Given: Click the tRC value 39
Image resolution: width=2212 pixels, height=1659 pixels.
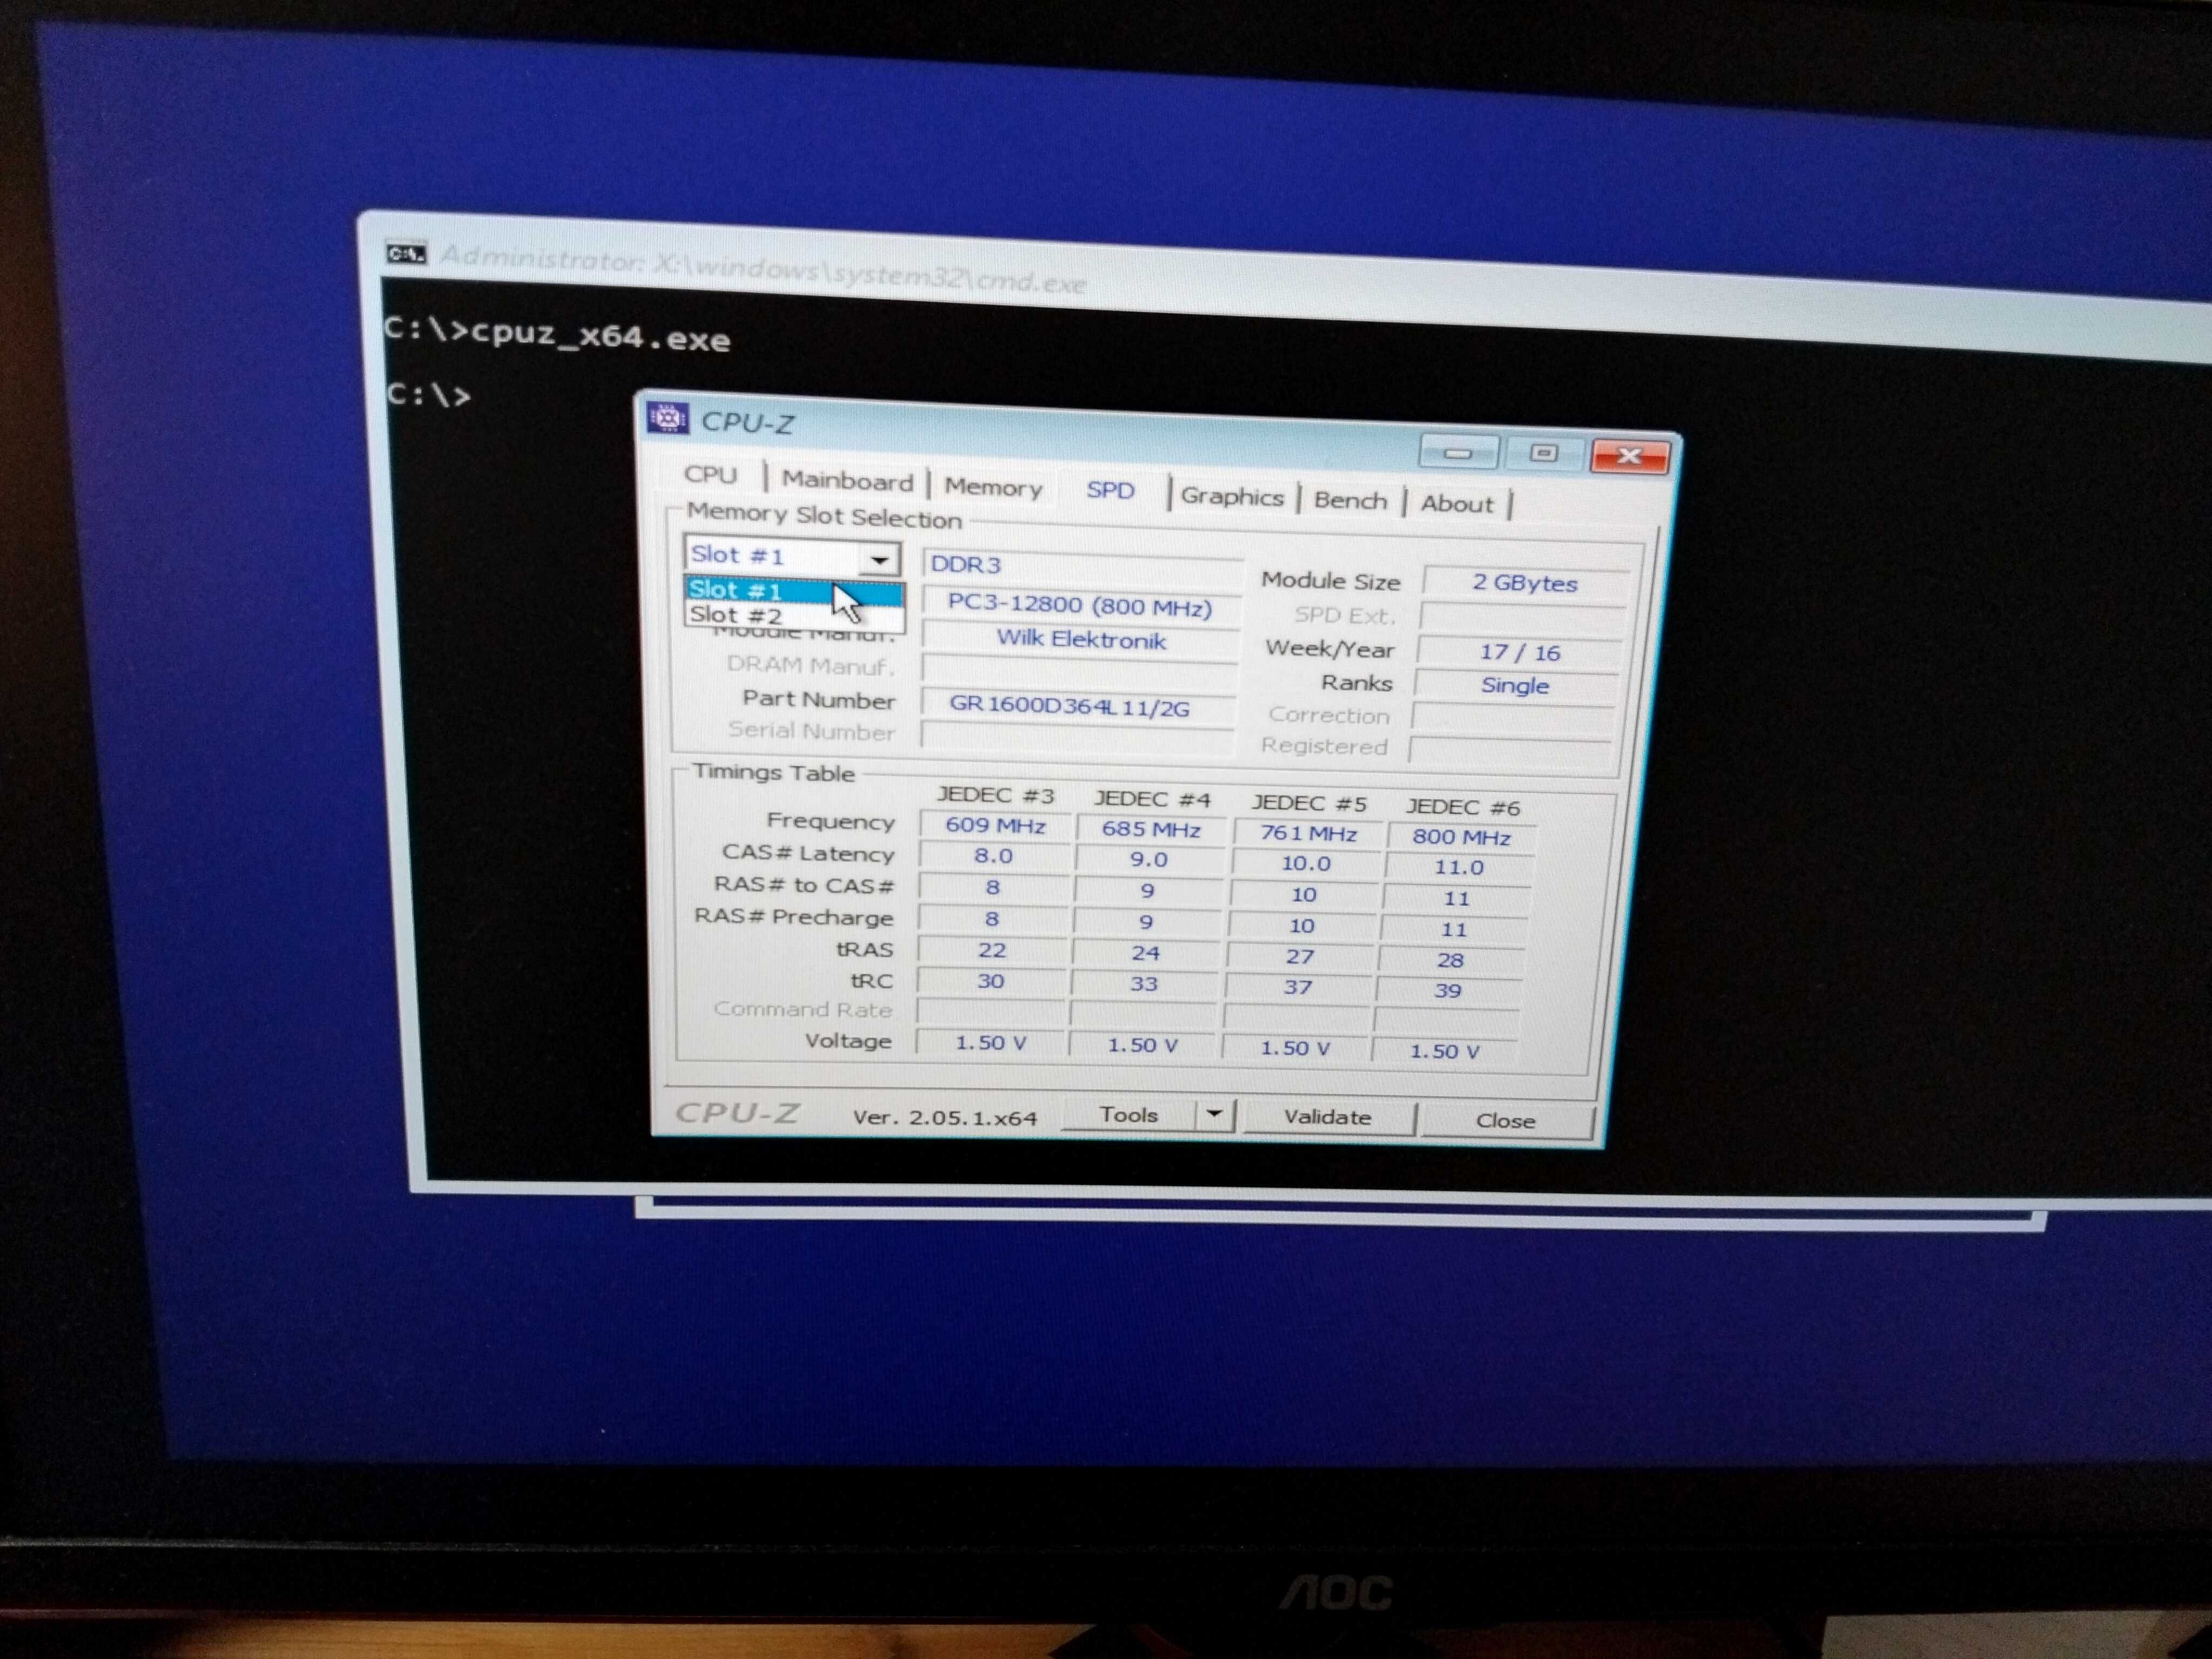Looking at the screenshot, I should click(x=1448, y=991).
